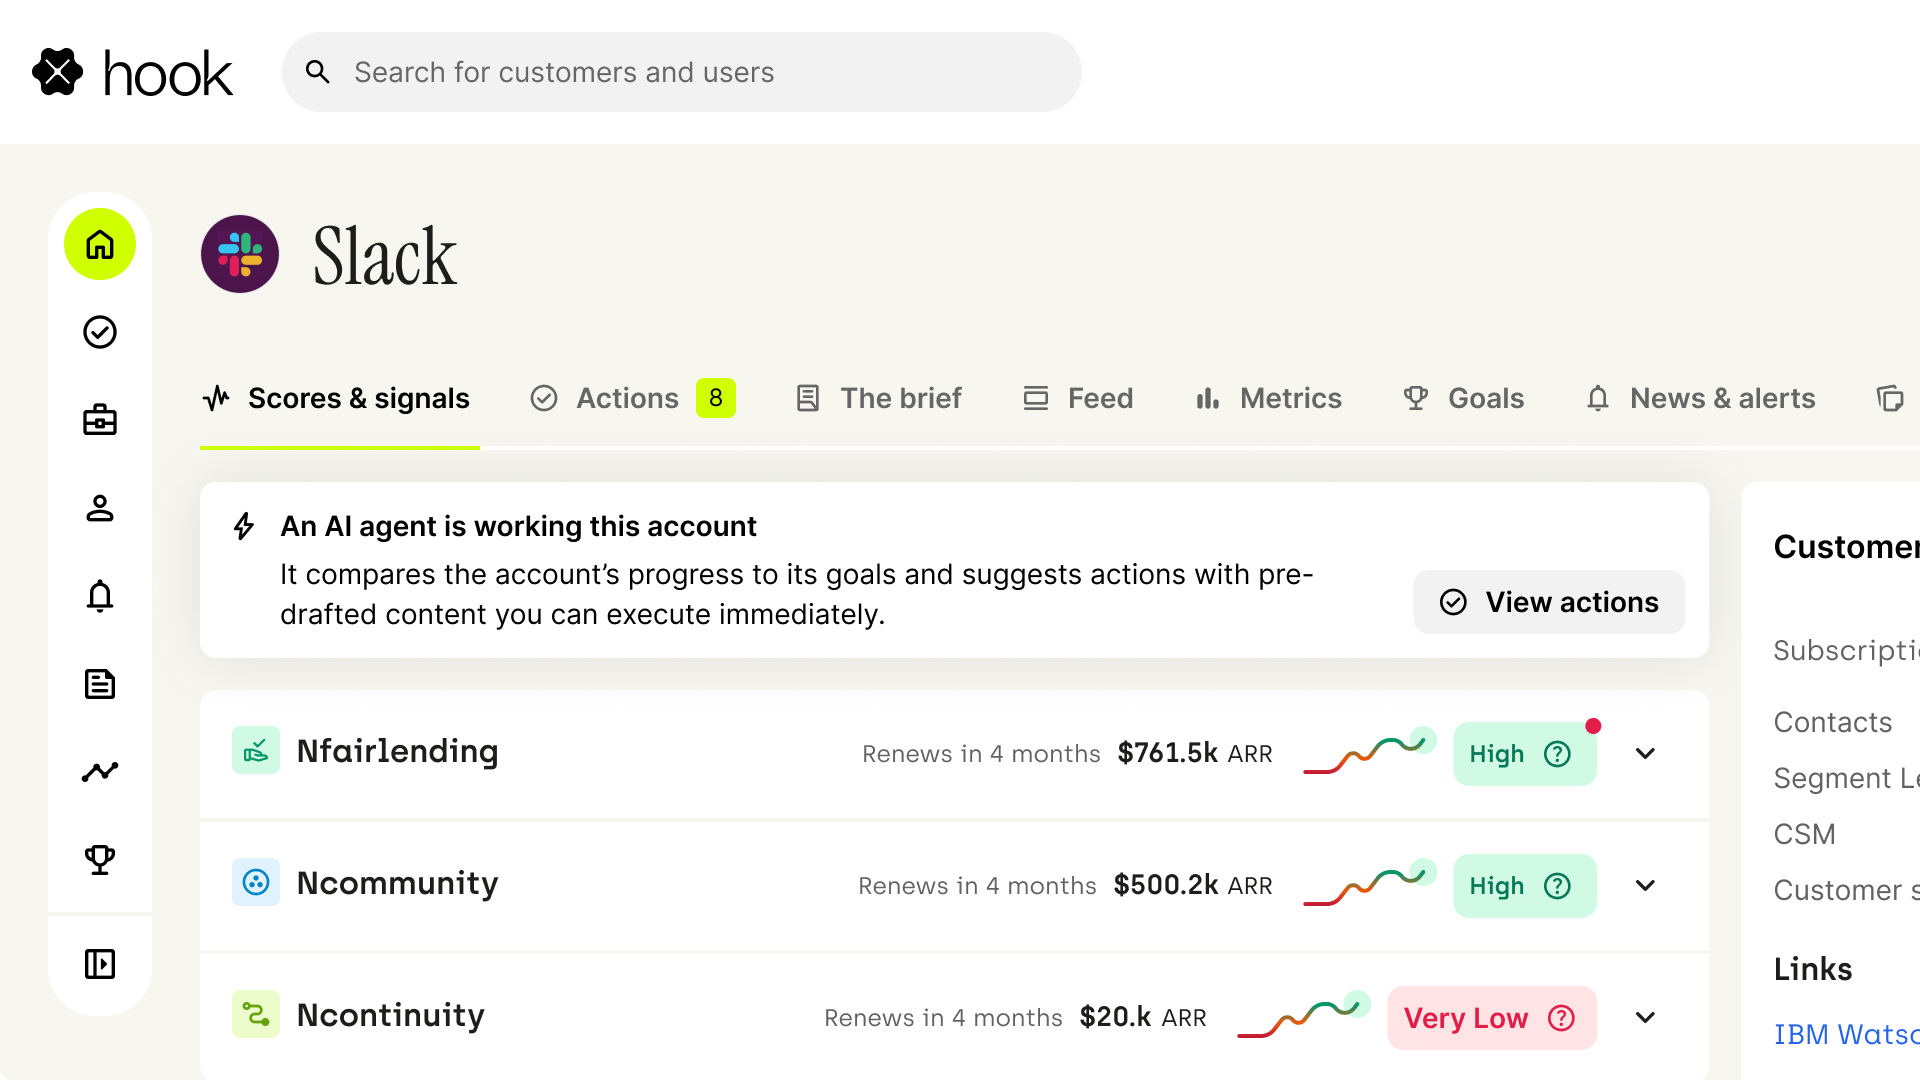The image size is (1920, 1080).
Task: Click the High score badge for Nfairlending
Action: coord(1524,754)
